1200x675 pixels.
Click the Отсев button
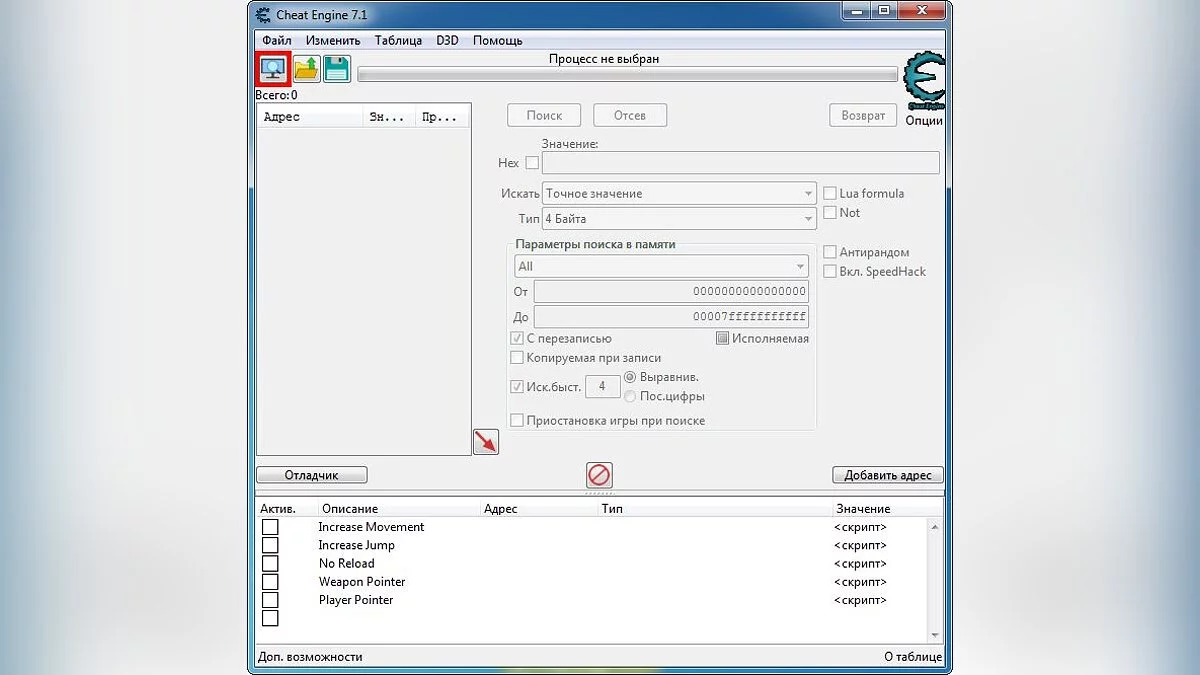tap(630, 115)
